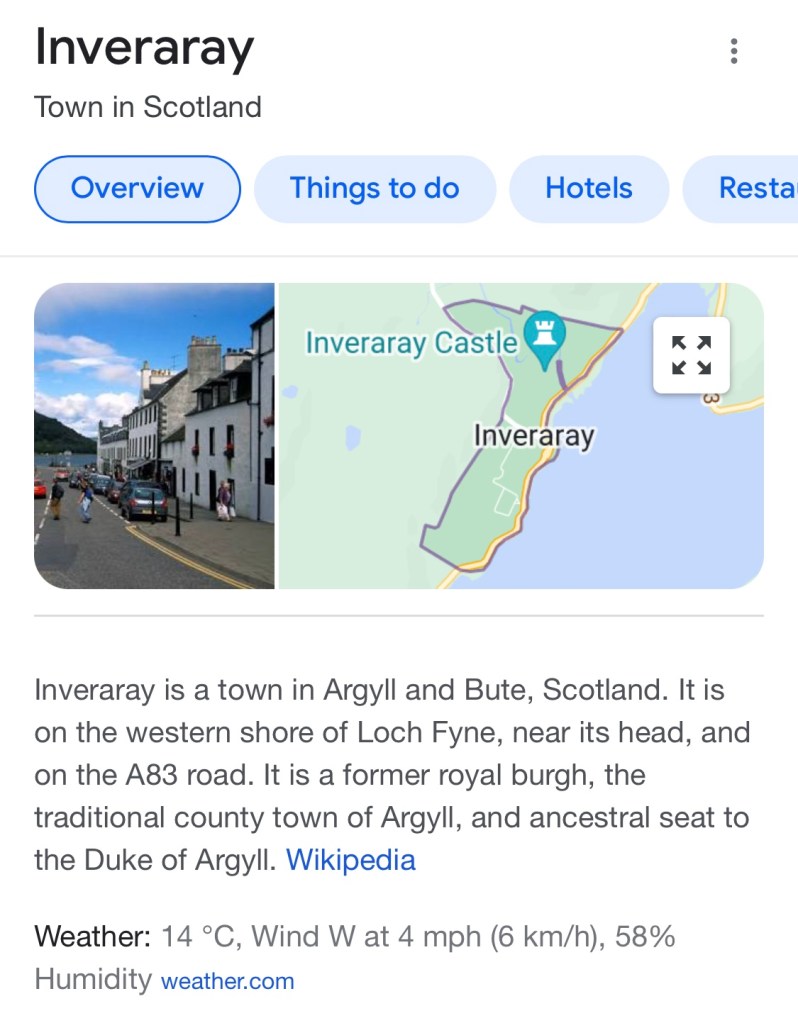This screenshot has height=1023, width=798.
Task: Click the Weather label text
Action: pos(92,937)
